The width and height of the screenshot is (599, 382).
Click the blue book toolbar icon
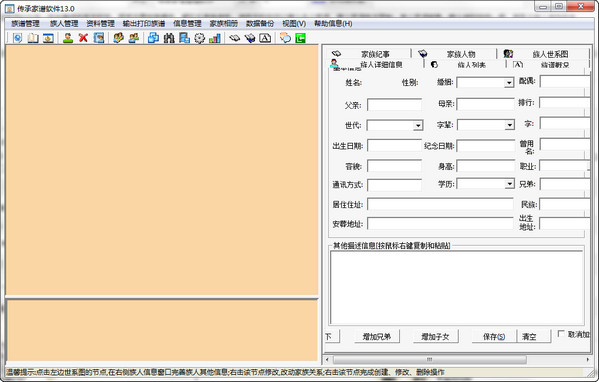[250, 38]
